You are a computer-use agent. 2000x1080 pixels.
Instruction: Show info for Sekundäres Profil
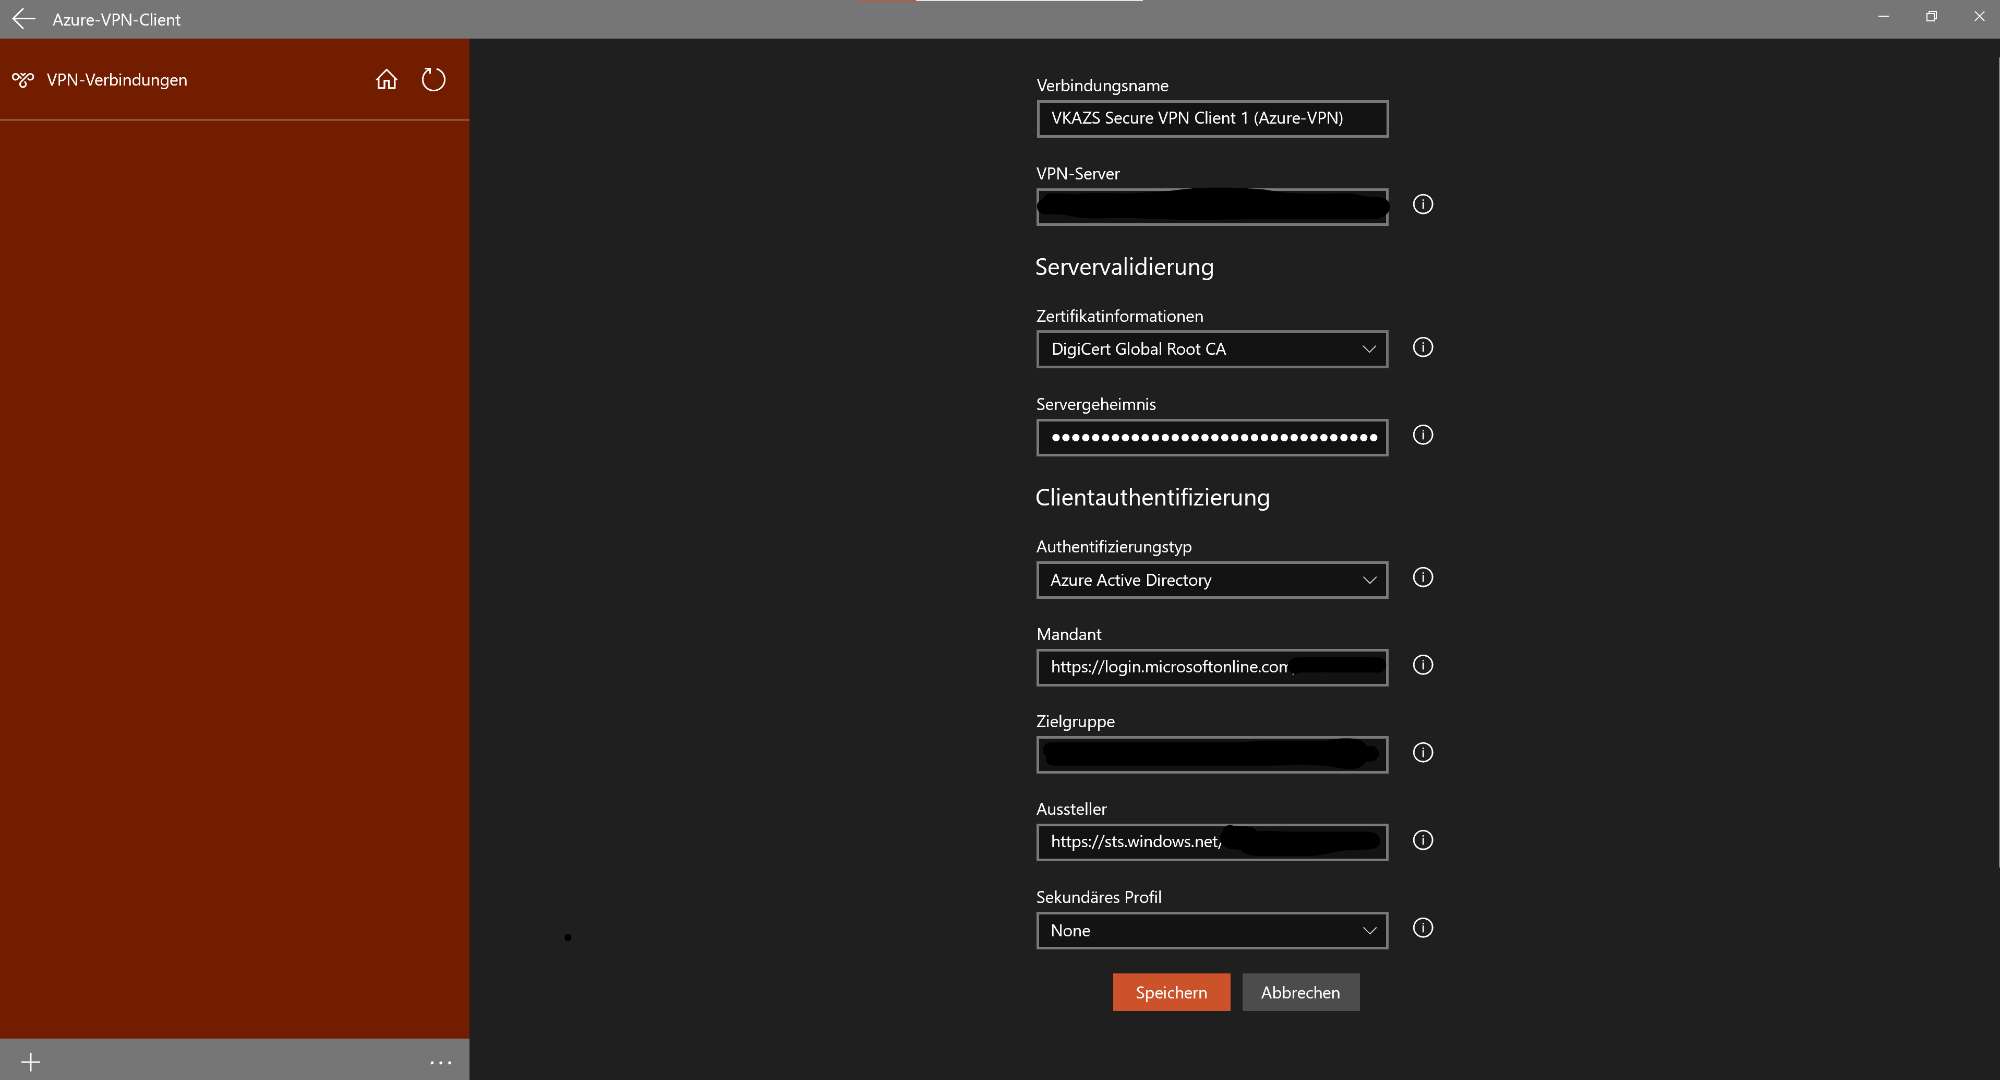[1423, 928]
